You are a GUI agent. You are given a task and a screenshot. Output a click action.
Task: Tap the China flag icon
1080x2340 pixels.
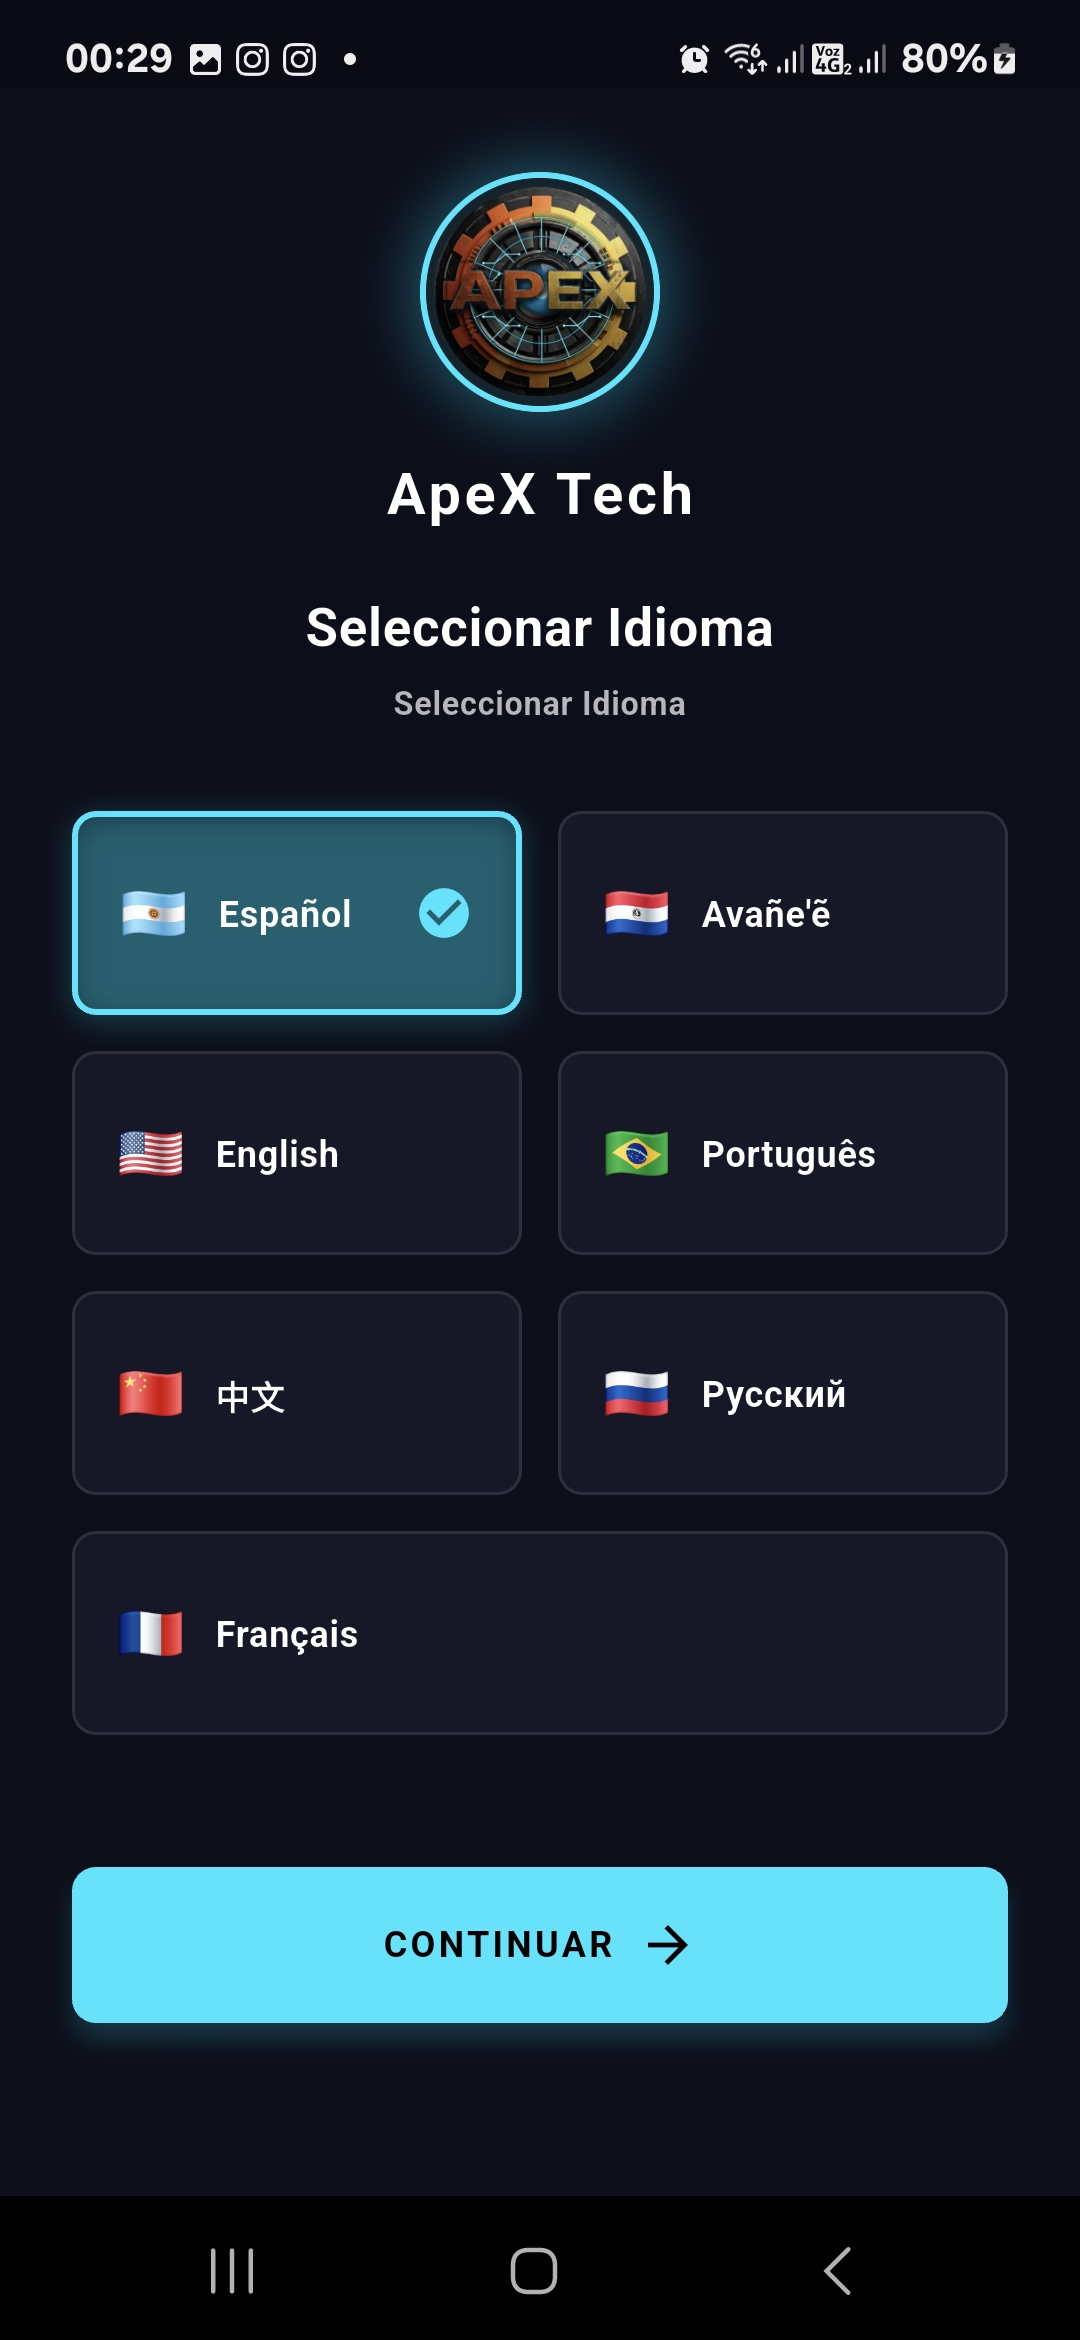tap(151, 1393)
